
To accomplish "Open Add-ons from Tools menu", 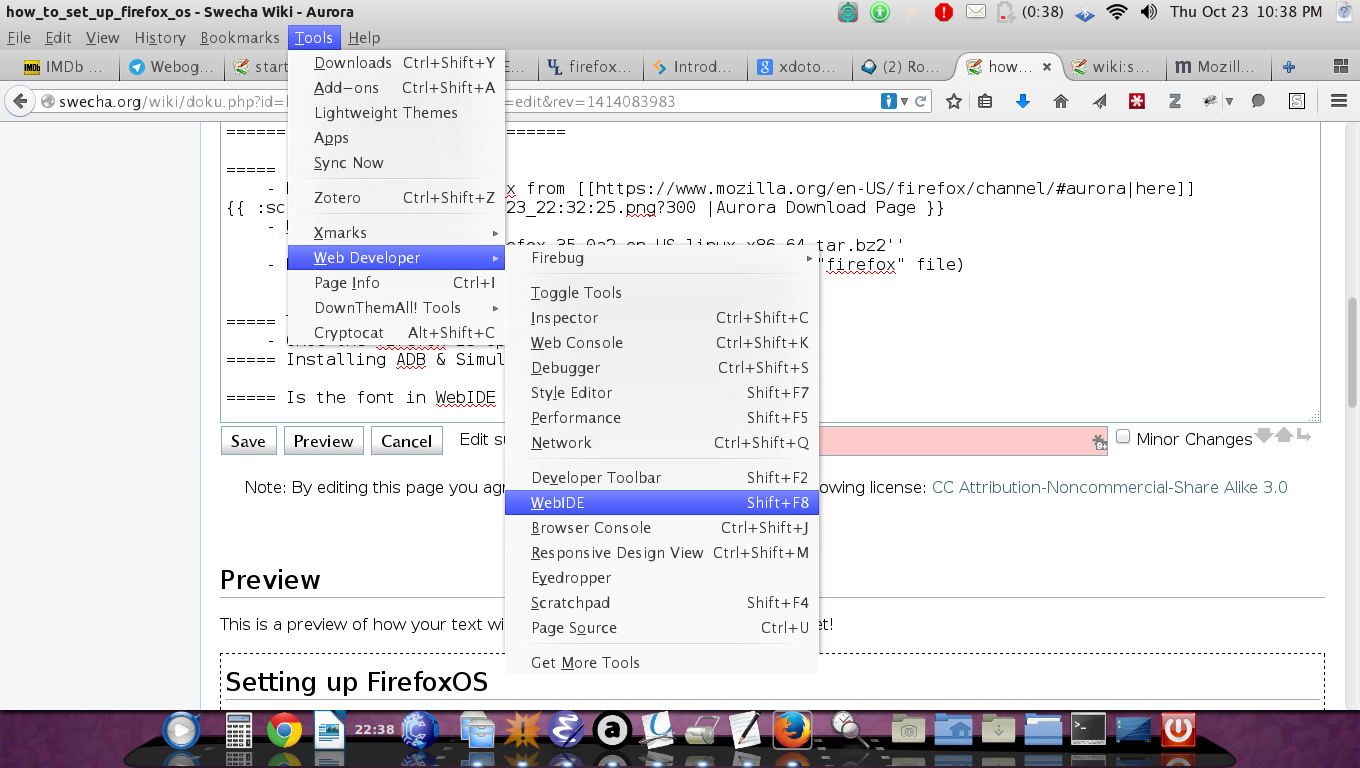I will 396,87.
